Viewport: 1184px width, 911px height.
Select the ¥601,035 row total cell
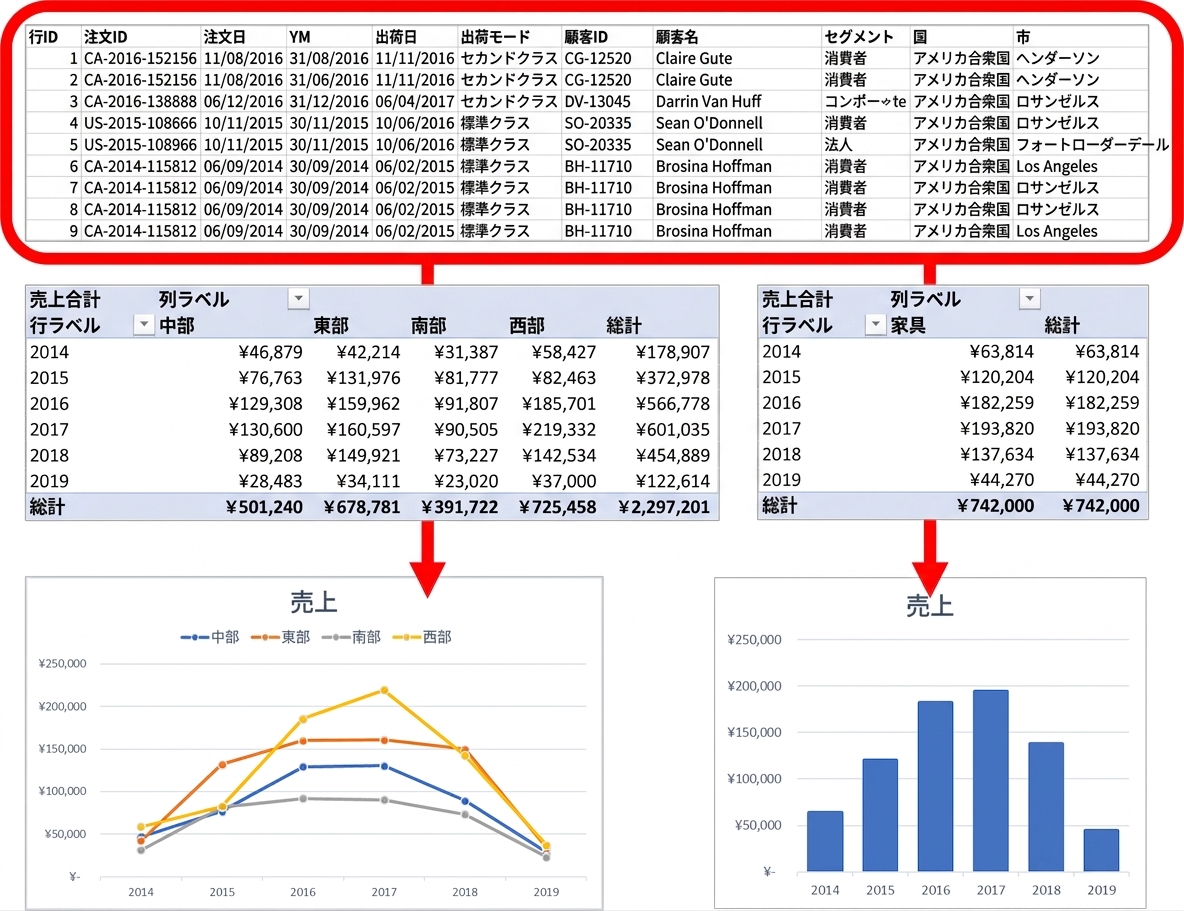click(673, 430)
